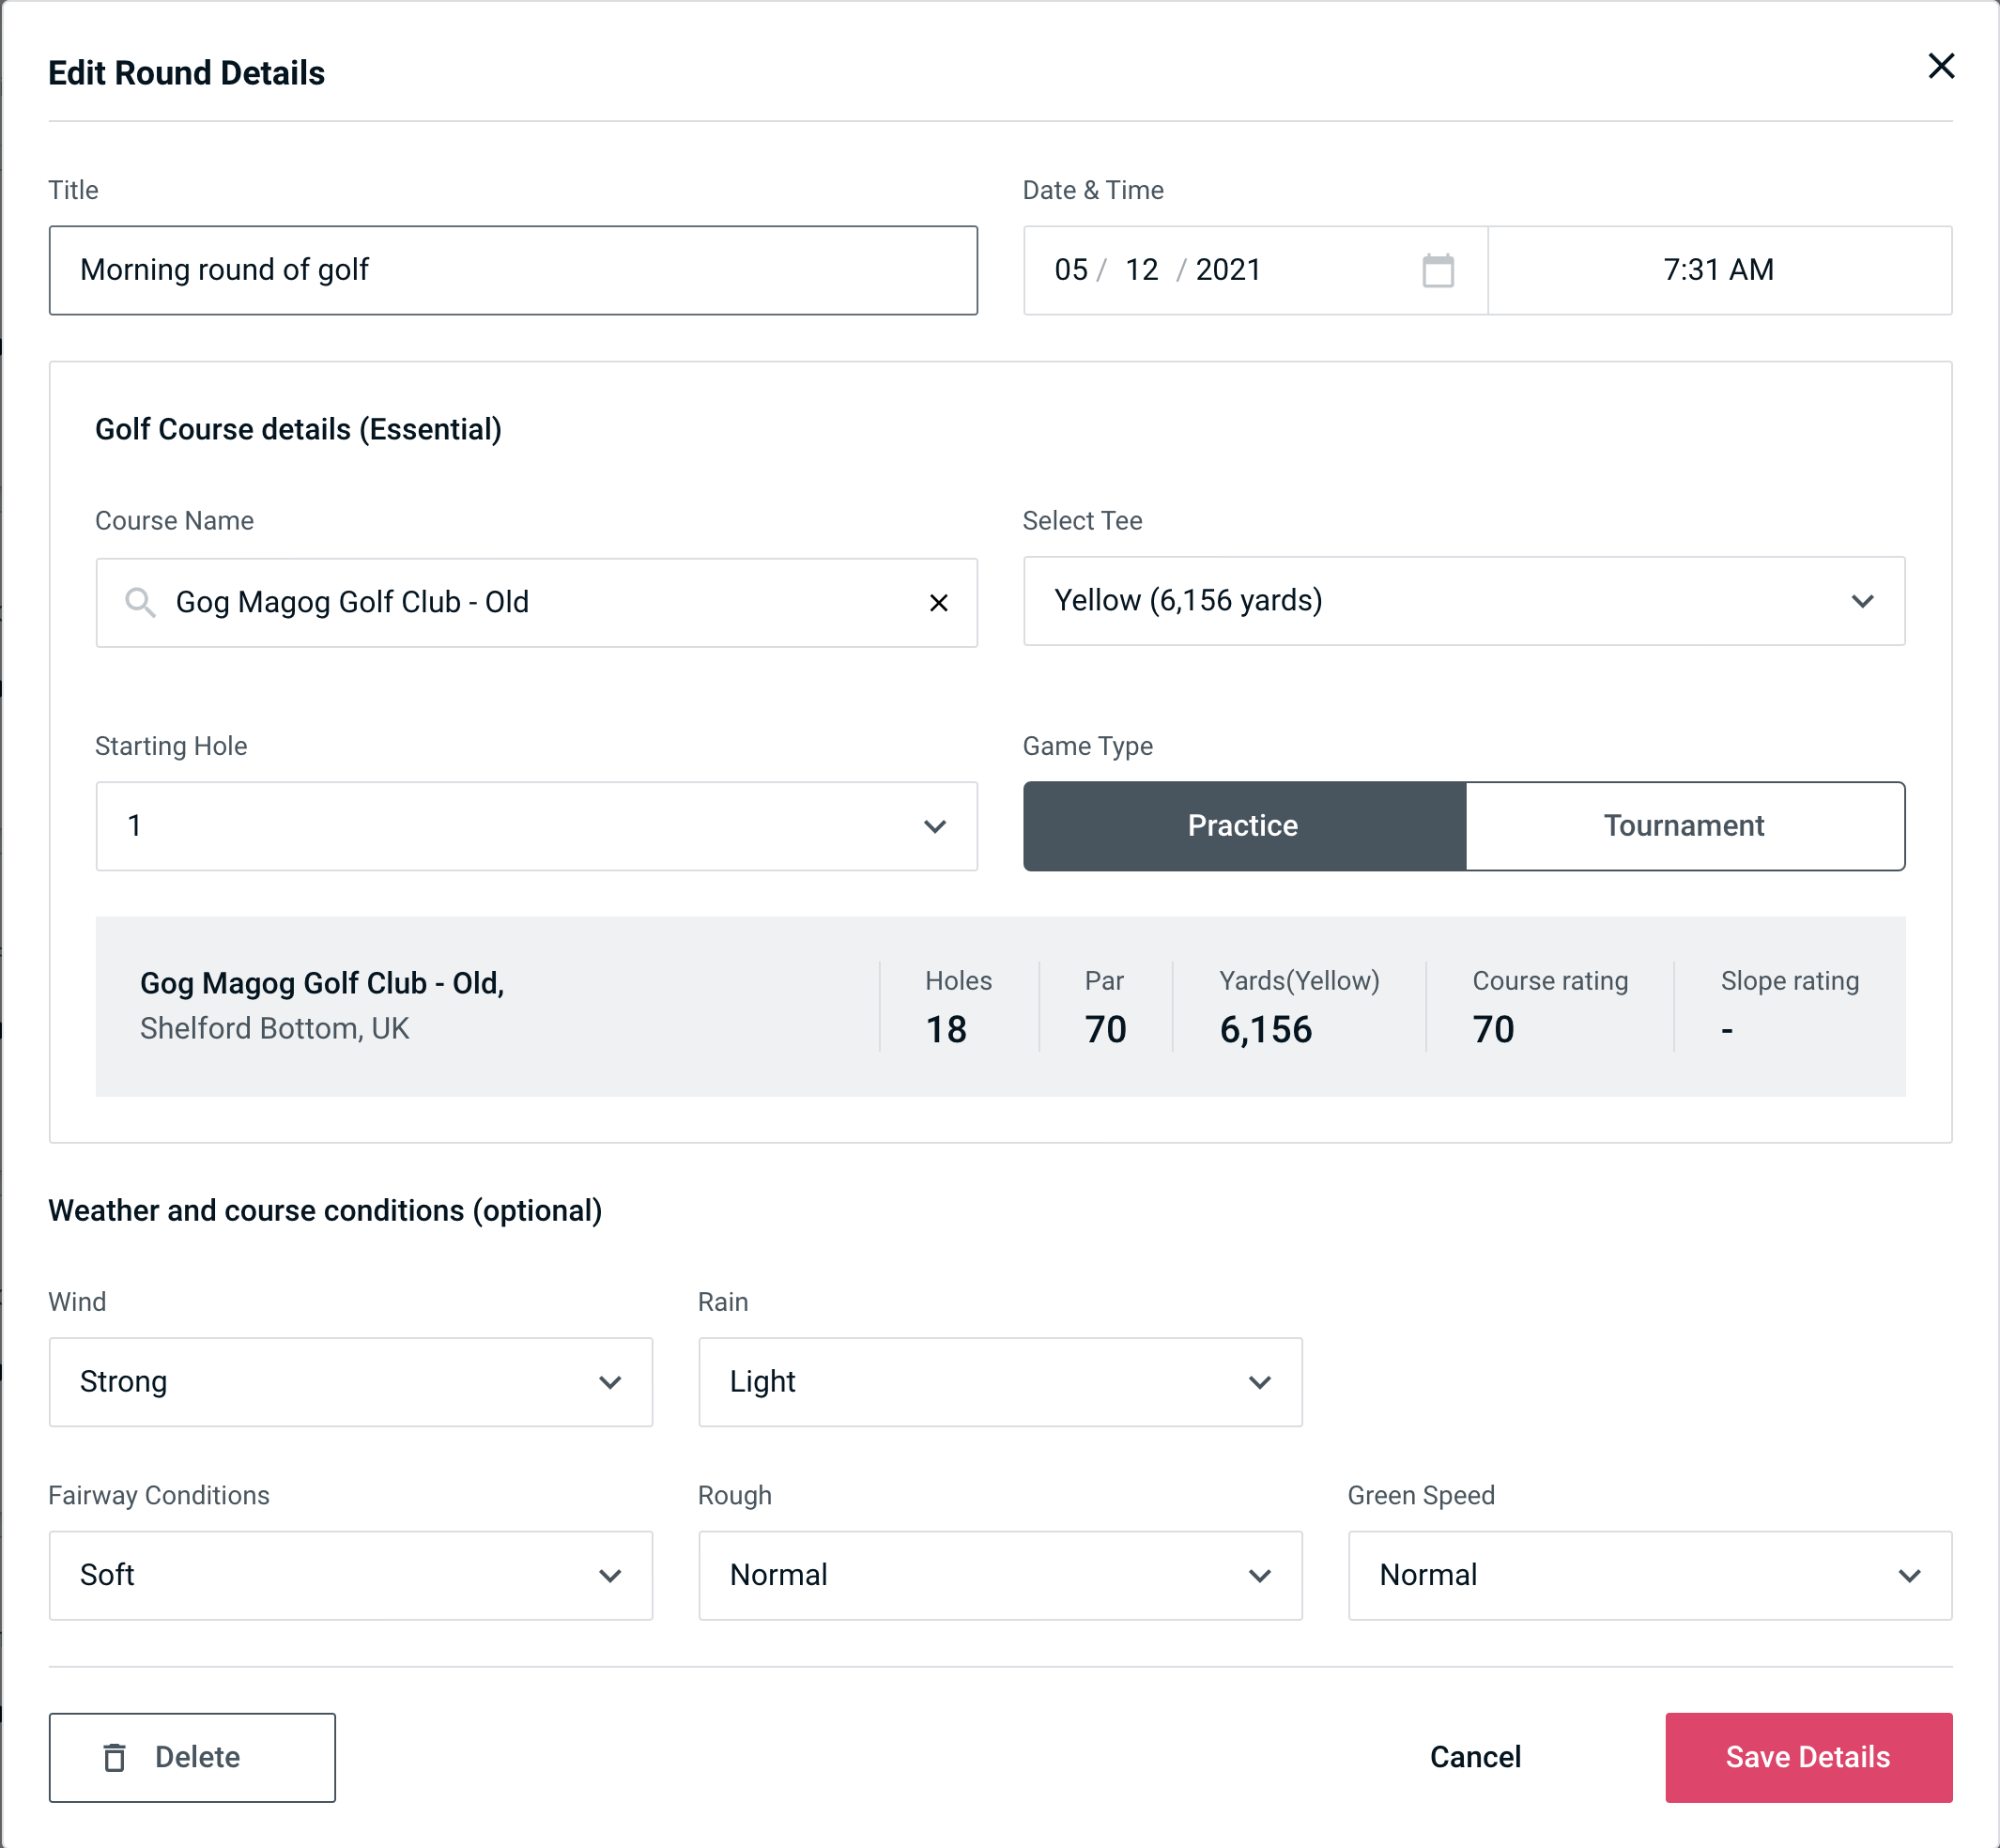Click the Save Details button
Image resolution: width=2000 pixels, height=1848 pixels.
coord(1807,1756)
